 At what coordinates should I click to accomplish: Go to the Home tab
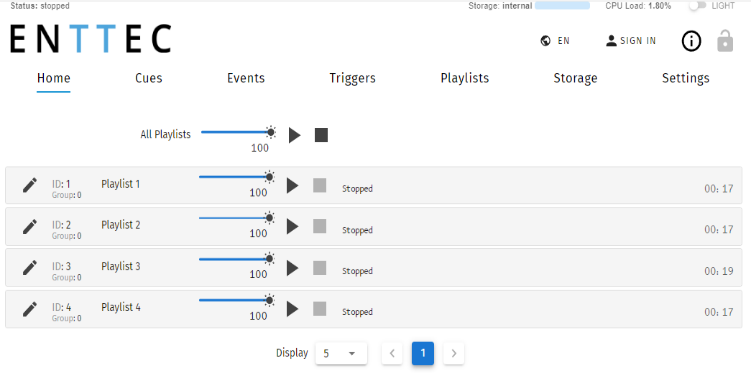tap(54, 78)
